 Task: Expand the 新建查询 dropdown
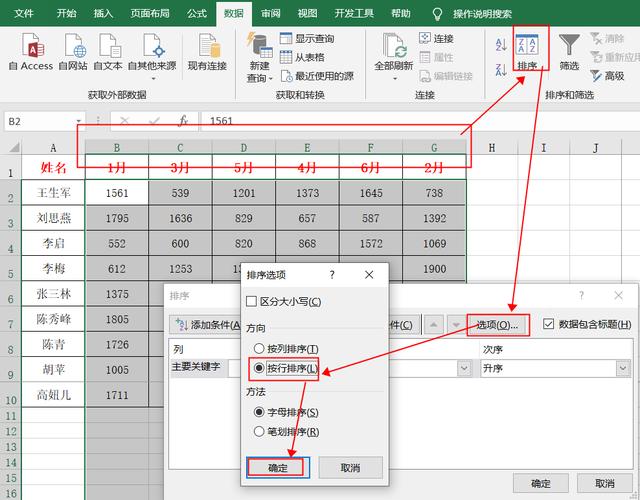pos(260,78)
